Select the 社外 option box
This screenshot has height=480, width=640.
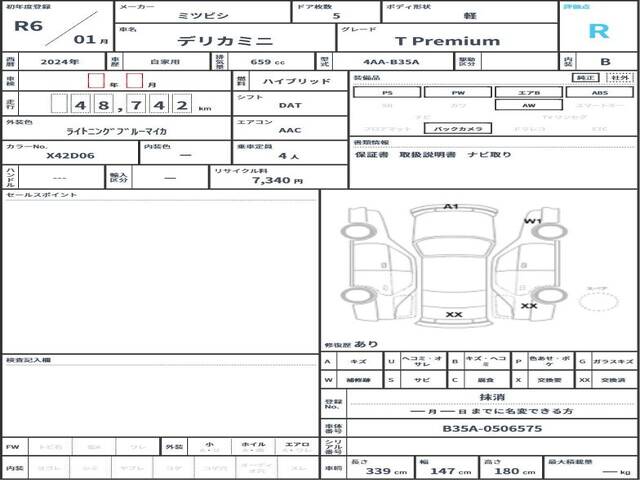[x=619, y=77]
